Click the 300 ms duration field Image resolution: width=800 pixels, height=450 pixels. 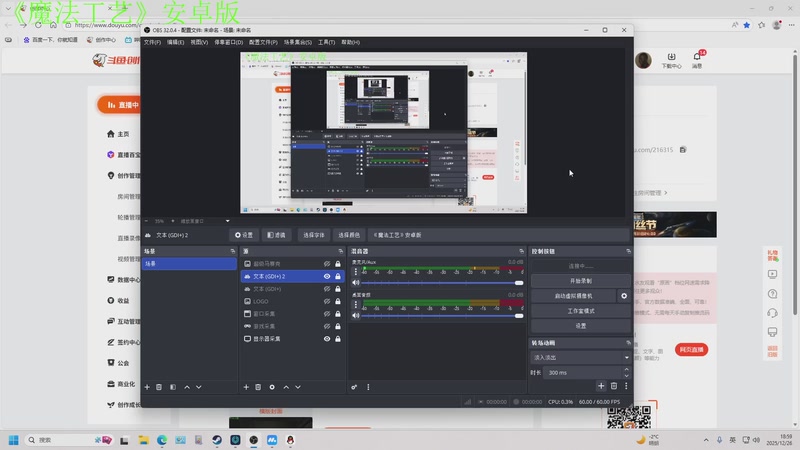(x=583, y=373)
